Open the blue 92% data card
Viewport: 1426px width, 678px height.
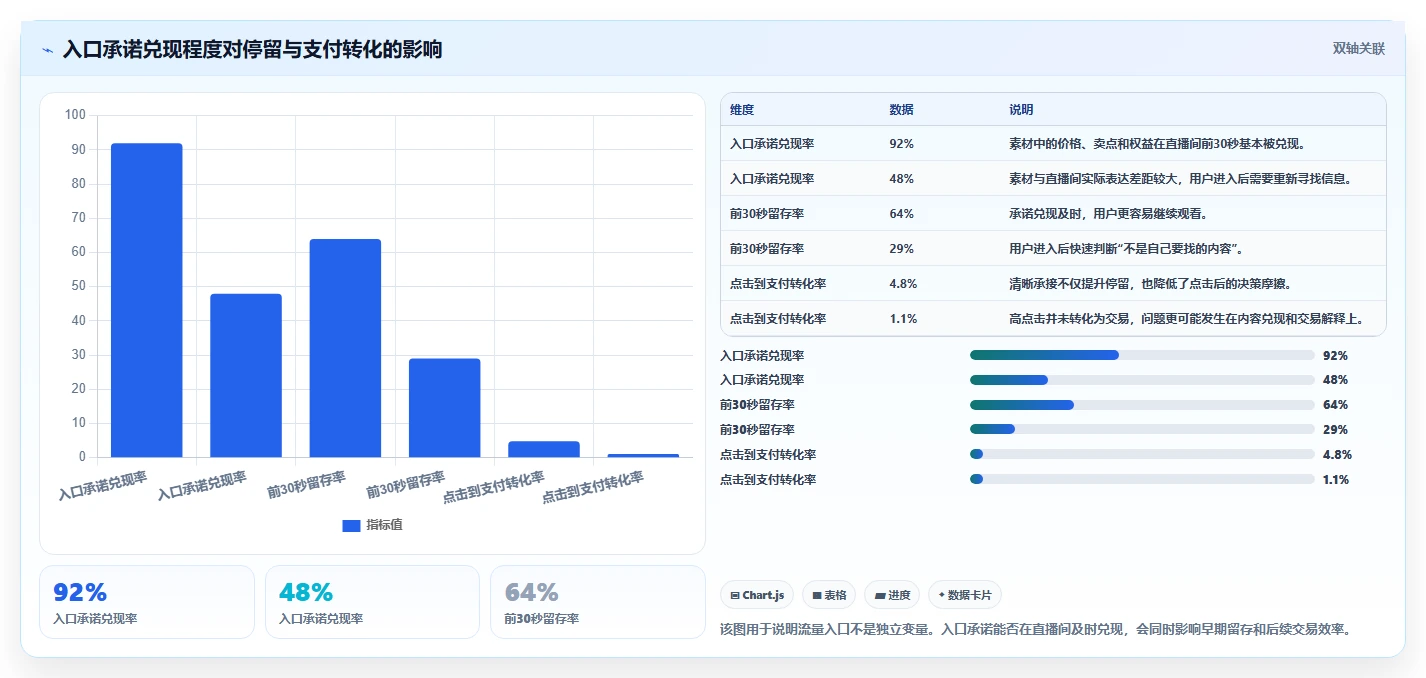(x=147, y=602)
